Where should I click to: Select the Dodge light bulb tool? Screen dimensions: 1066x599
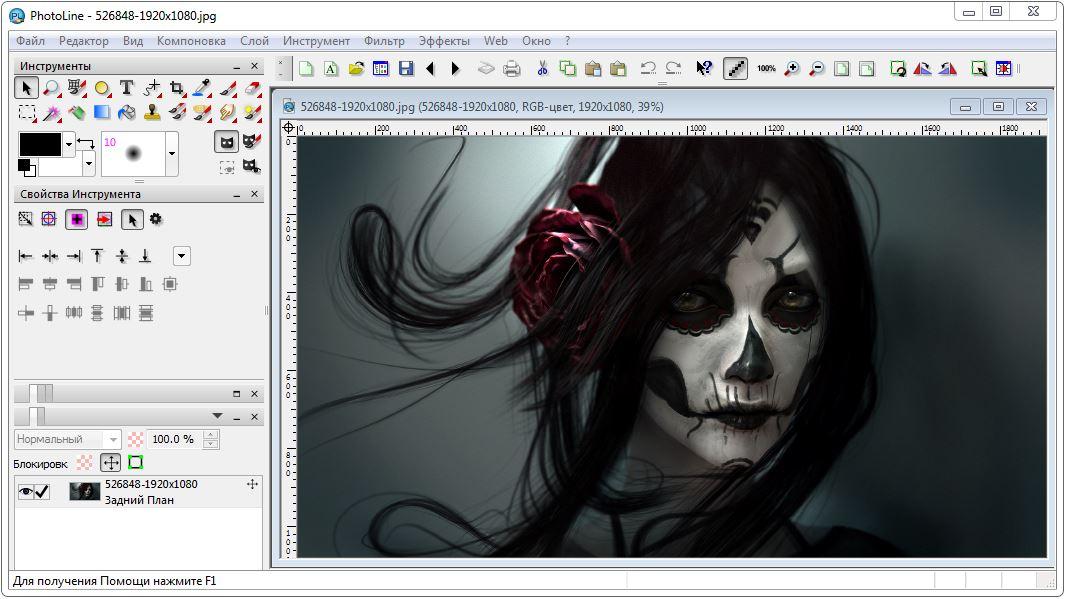[x=252, y=112]
